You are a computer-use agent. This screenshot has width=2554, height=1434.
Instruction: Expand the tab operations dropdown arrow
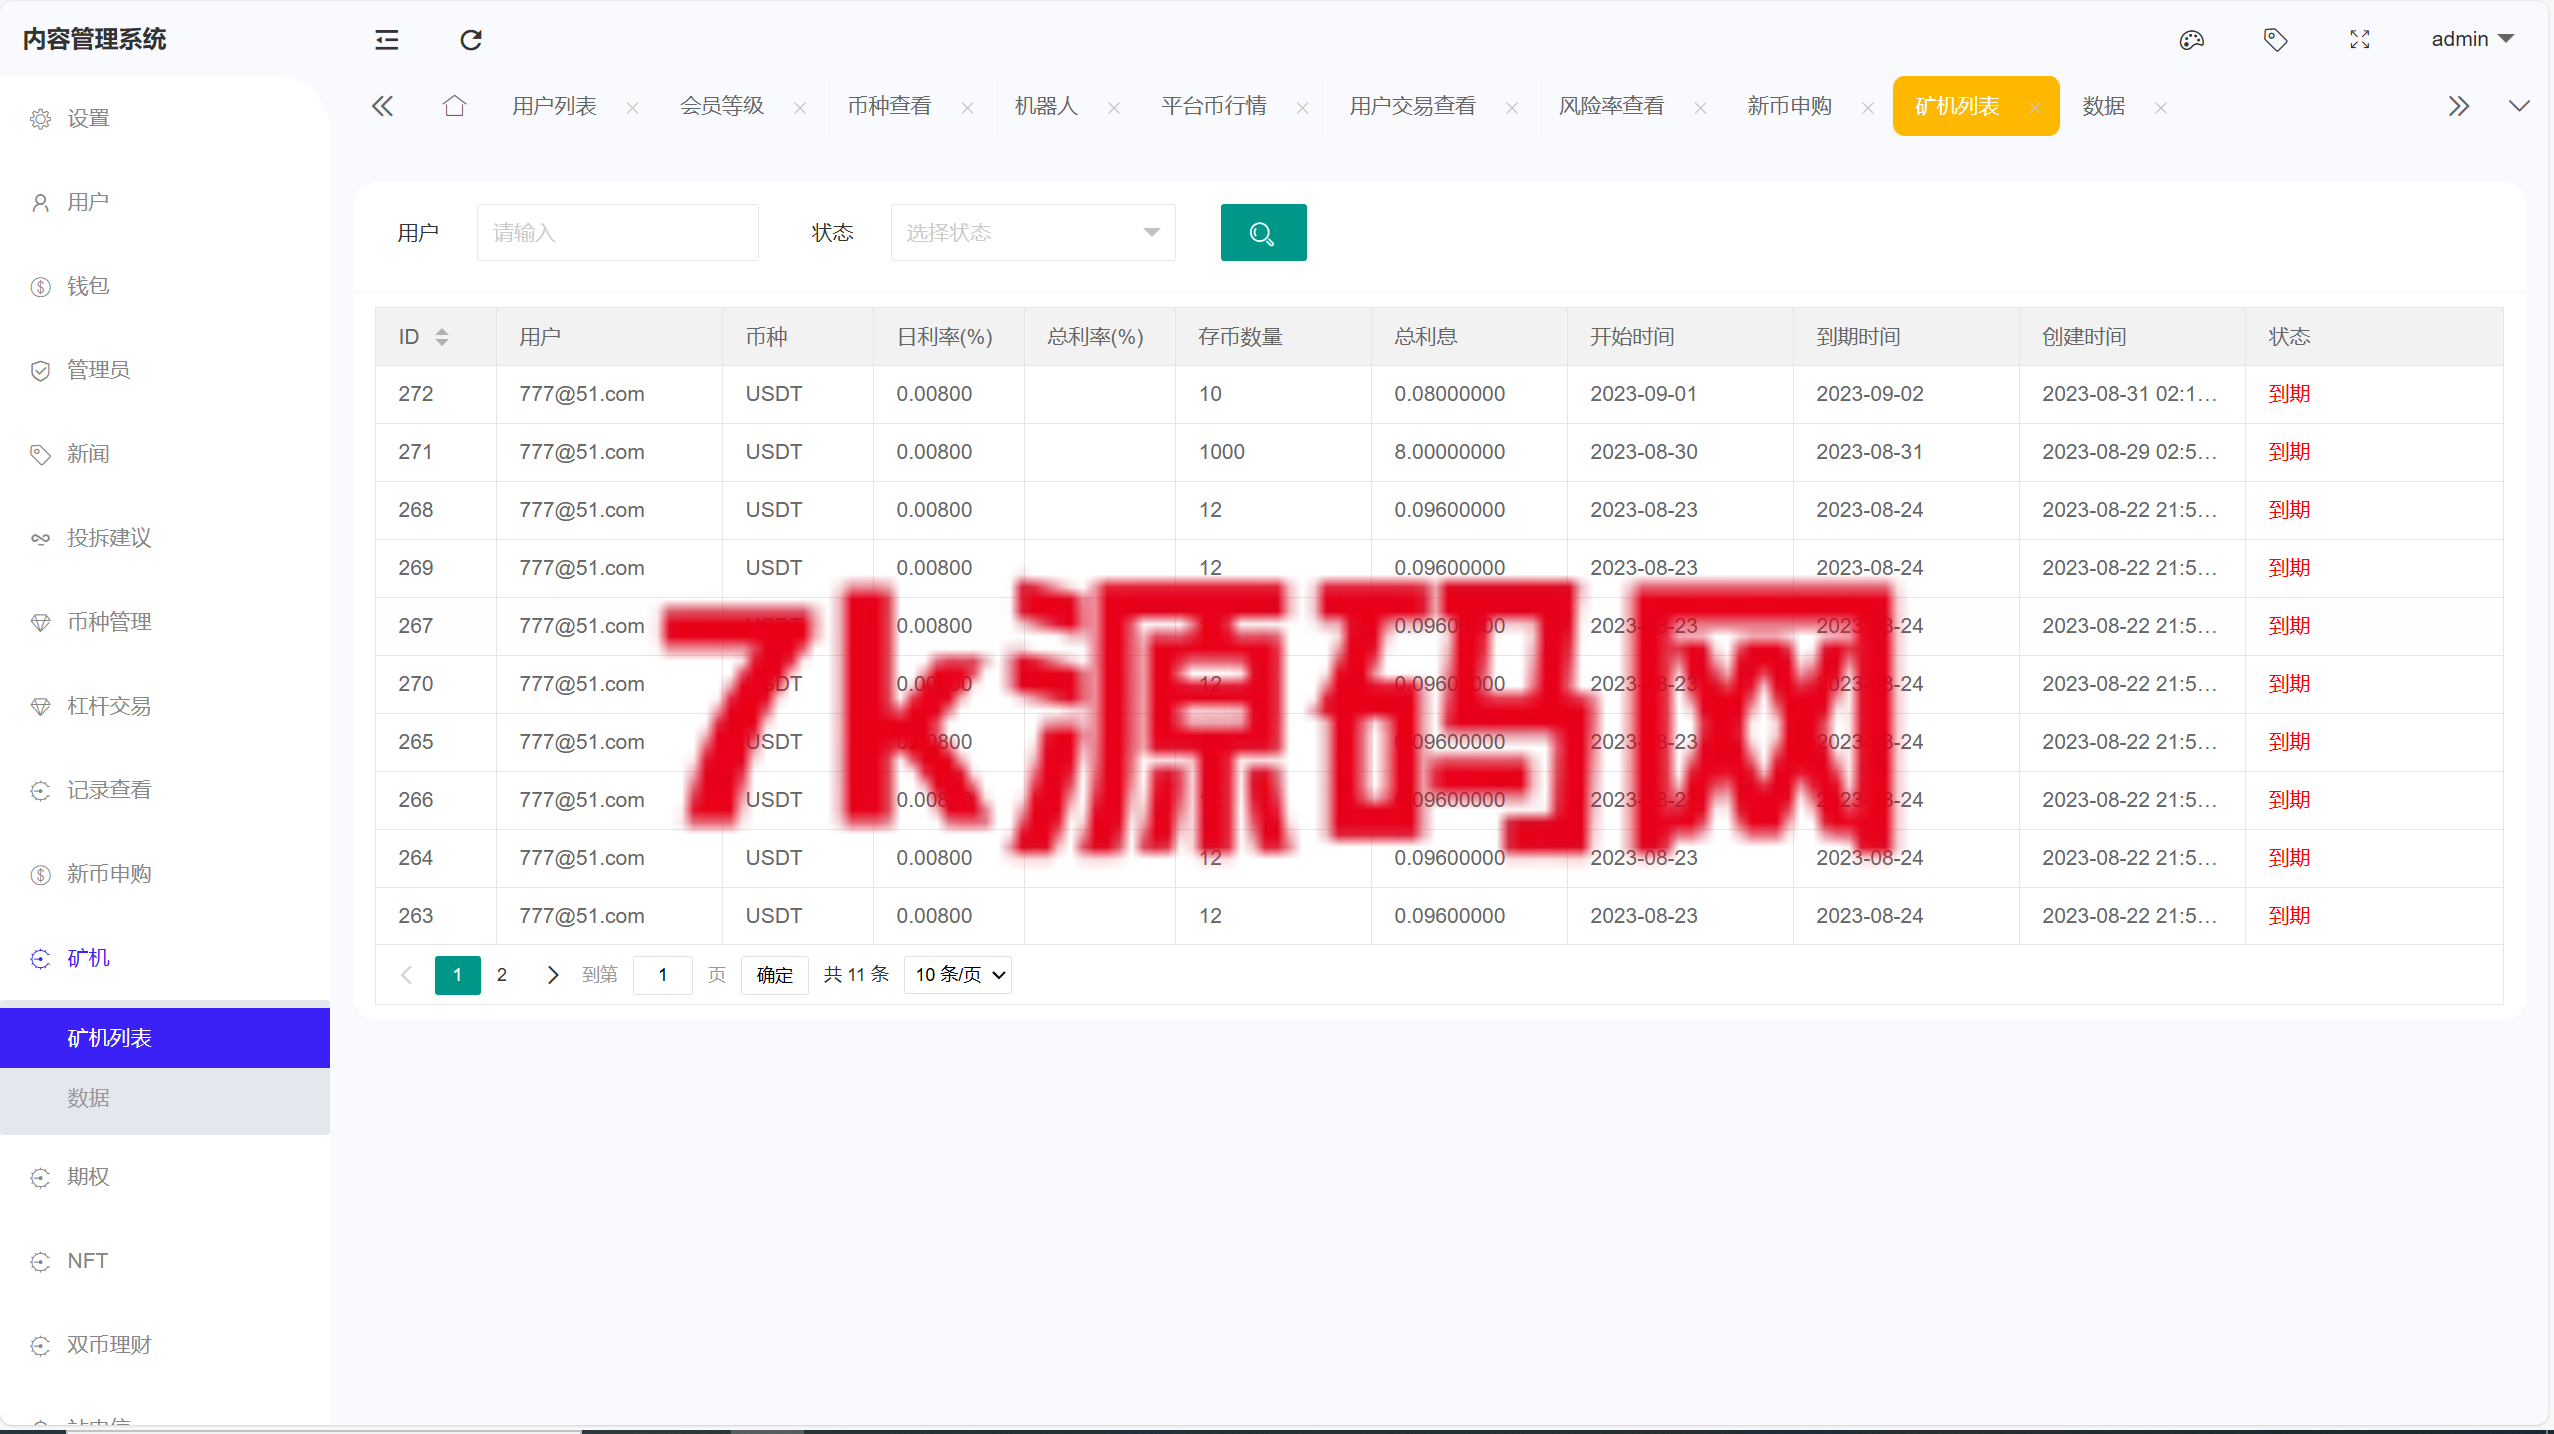2519,106
